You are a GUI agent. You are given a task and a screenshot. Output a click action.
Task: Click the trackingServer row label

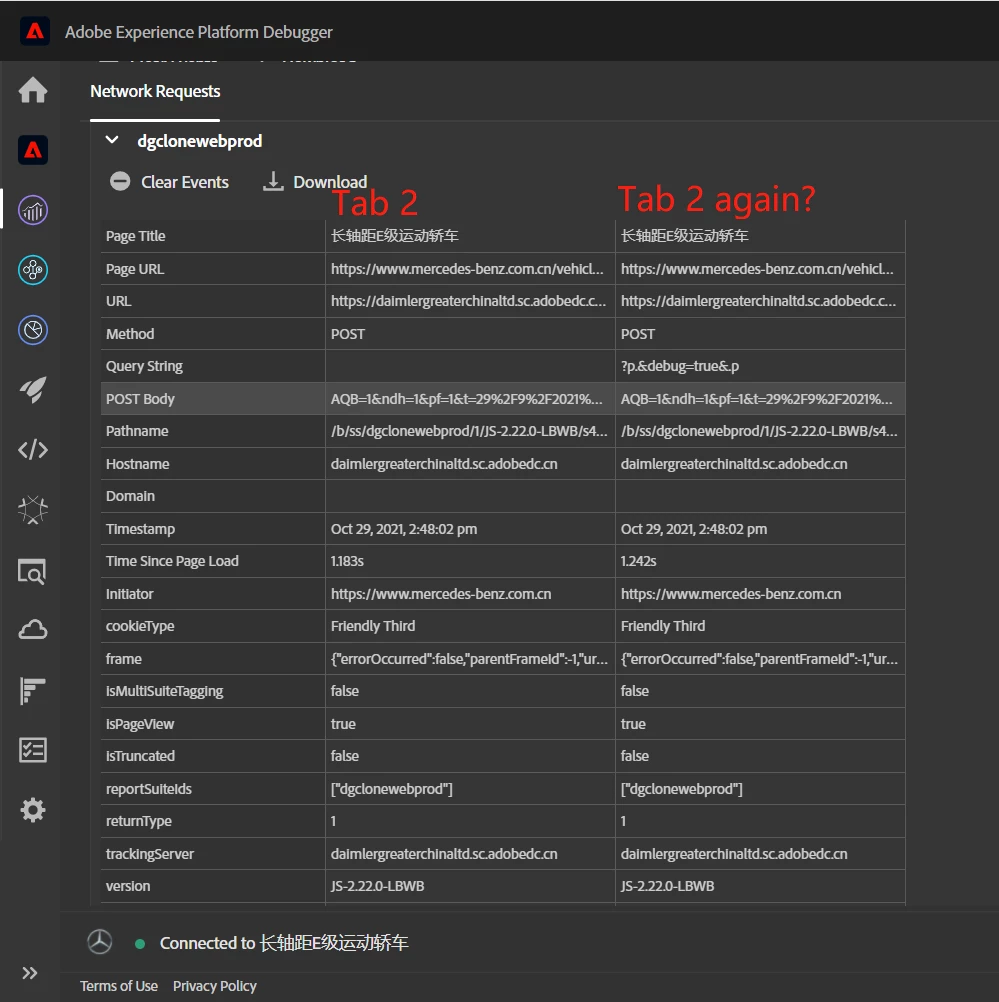(x=150, y=854)
